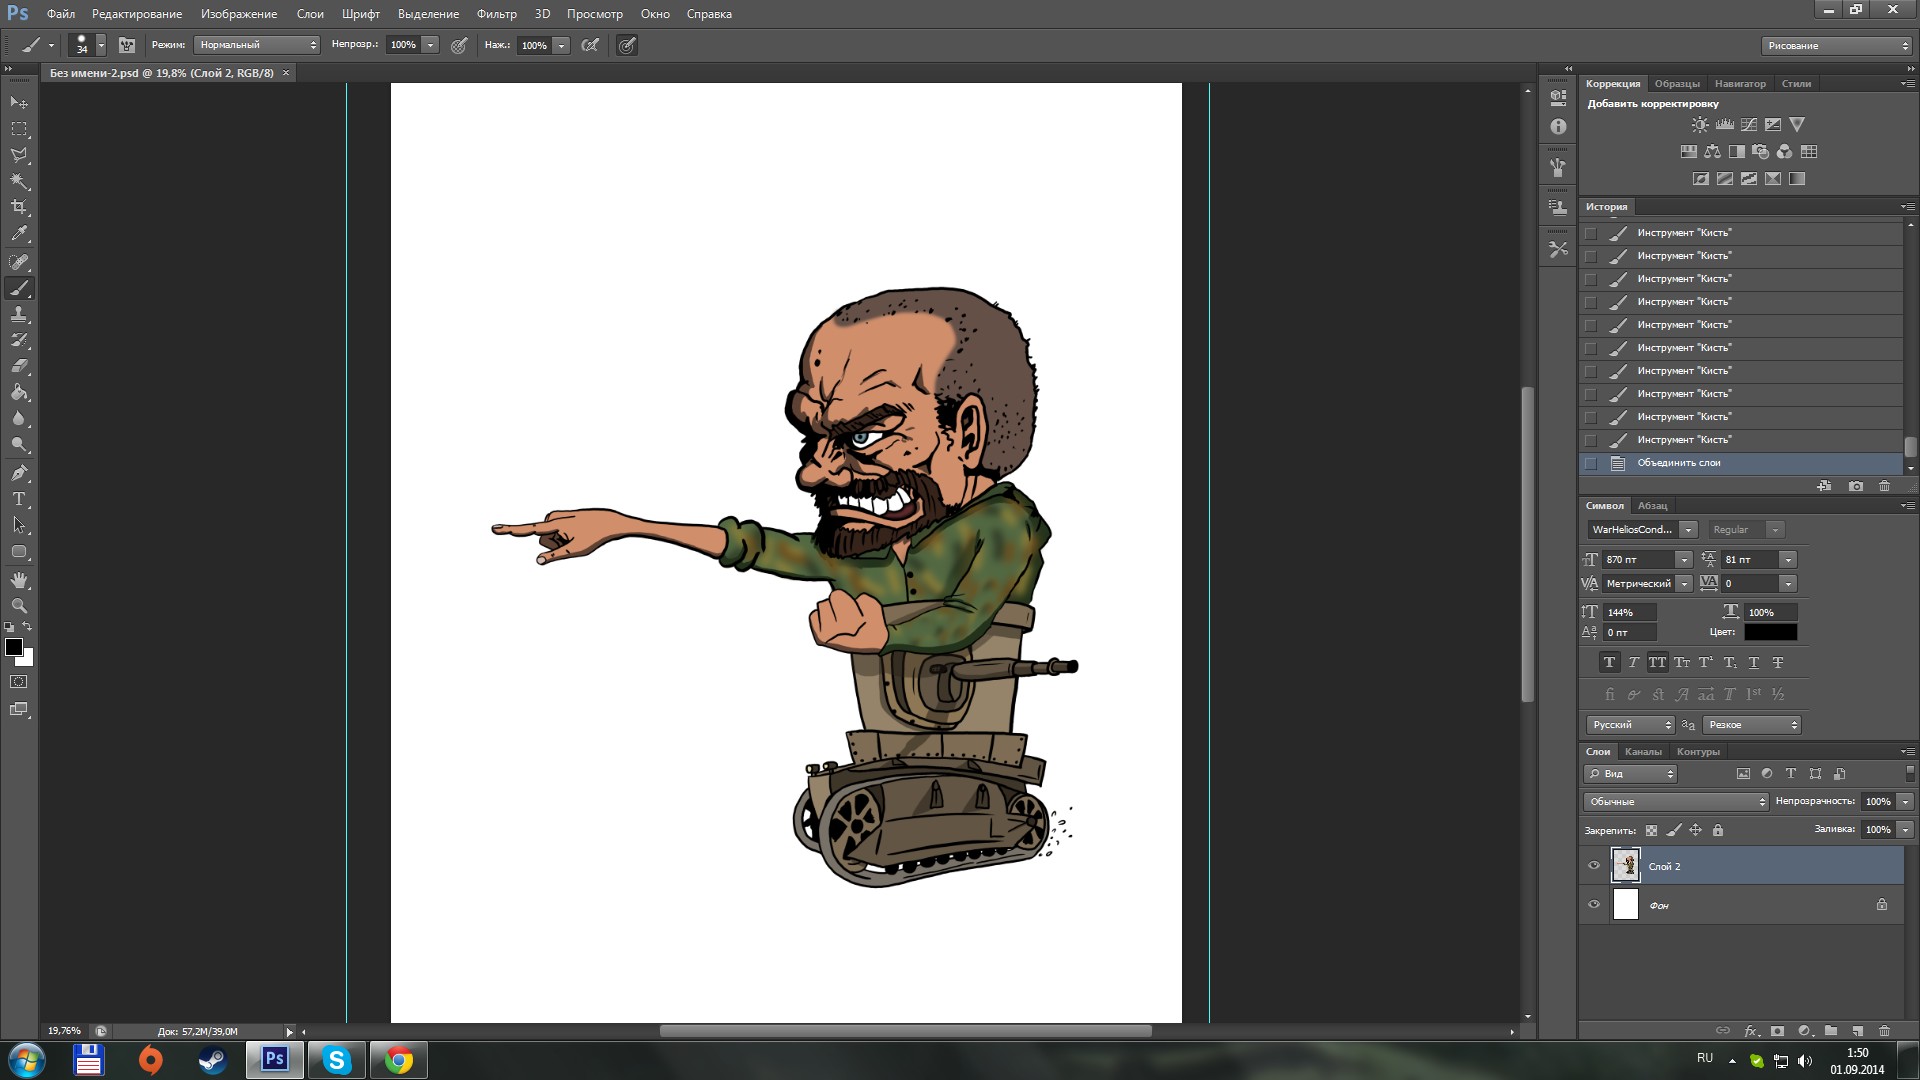The width and height of the screenshot is (1920, 1080).
Task: Open Abзац paragraph tab
Action: click(x=1652, y=506)
